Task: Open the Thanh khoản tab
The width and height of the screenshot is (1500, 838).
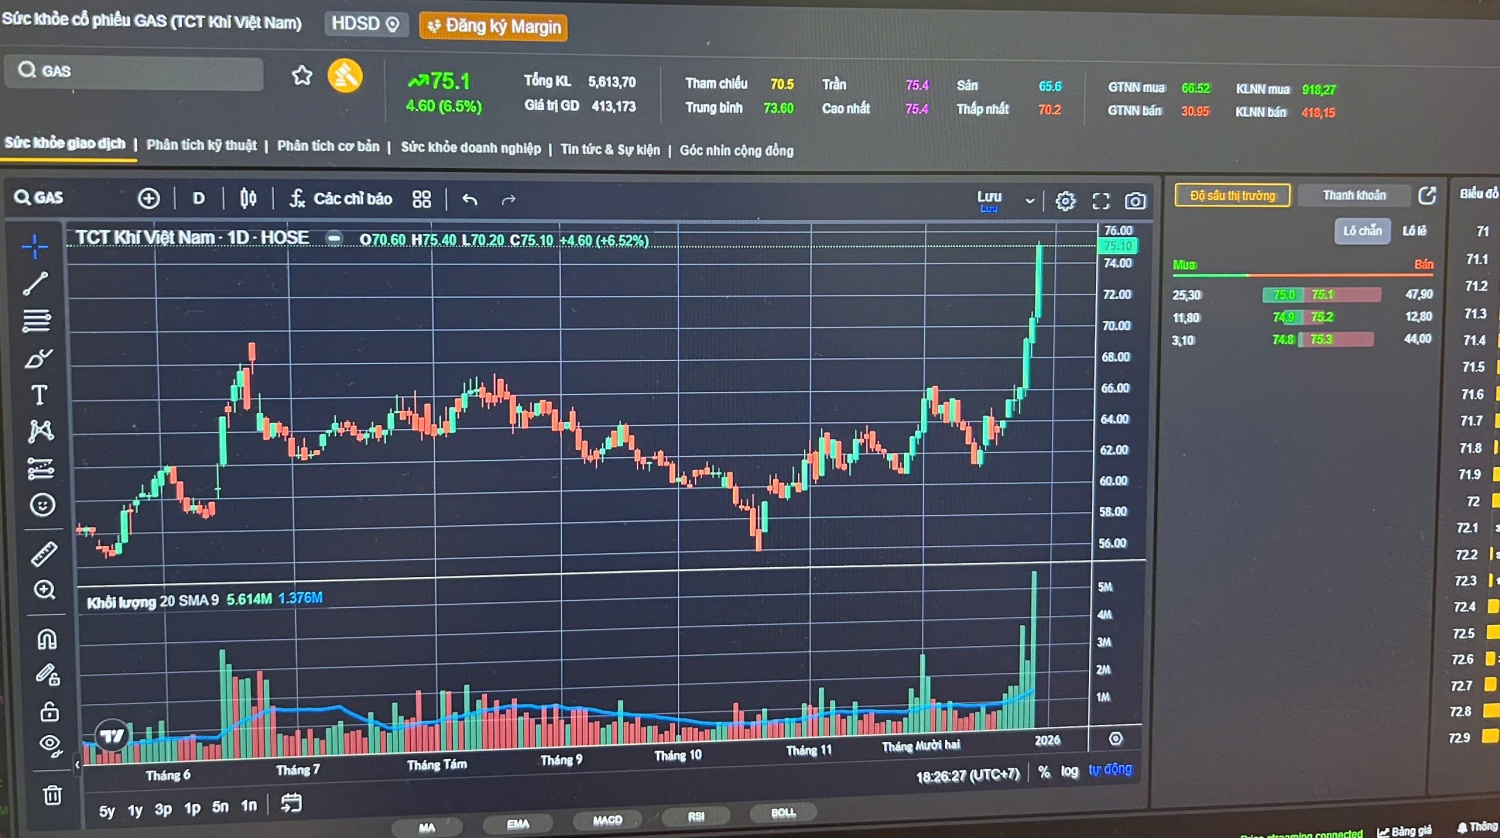Action: [x=1354, y=195]
